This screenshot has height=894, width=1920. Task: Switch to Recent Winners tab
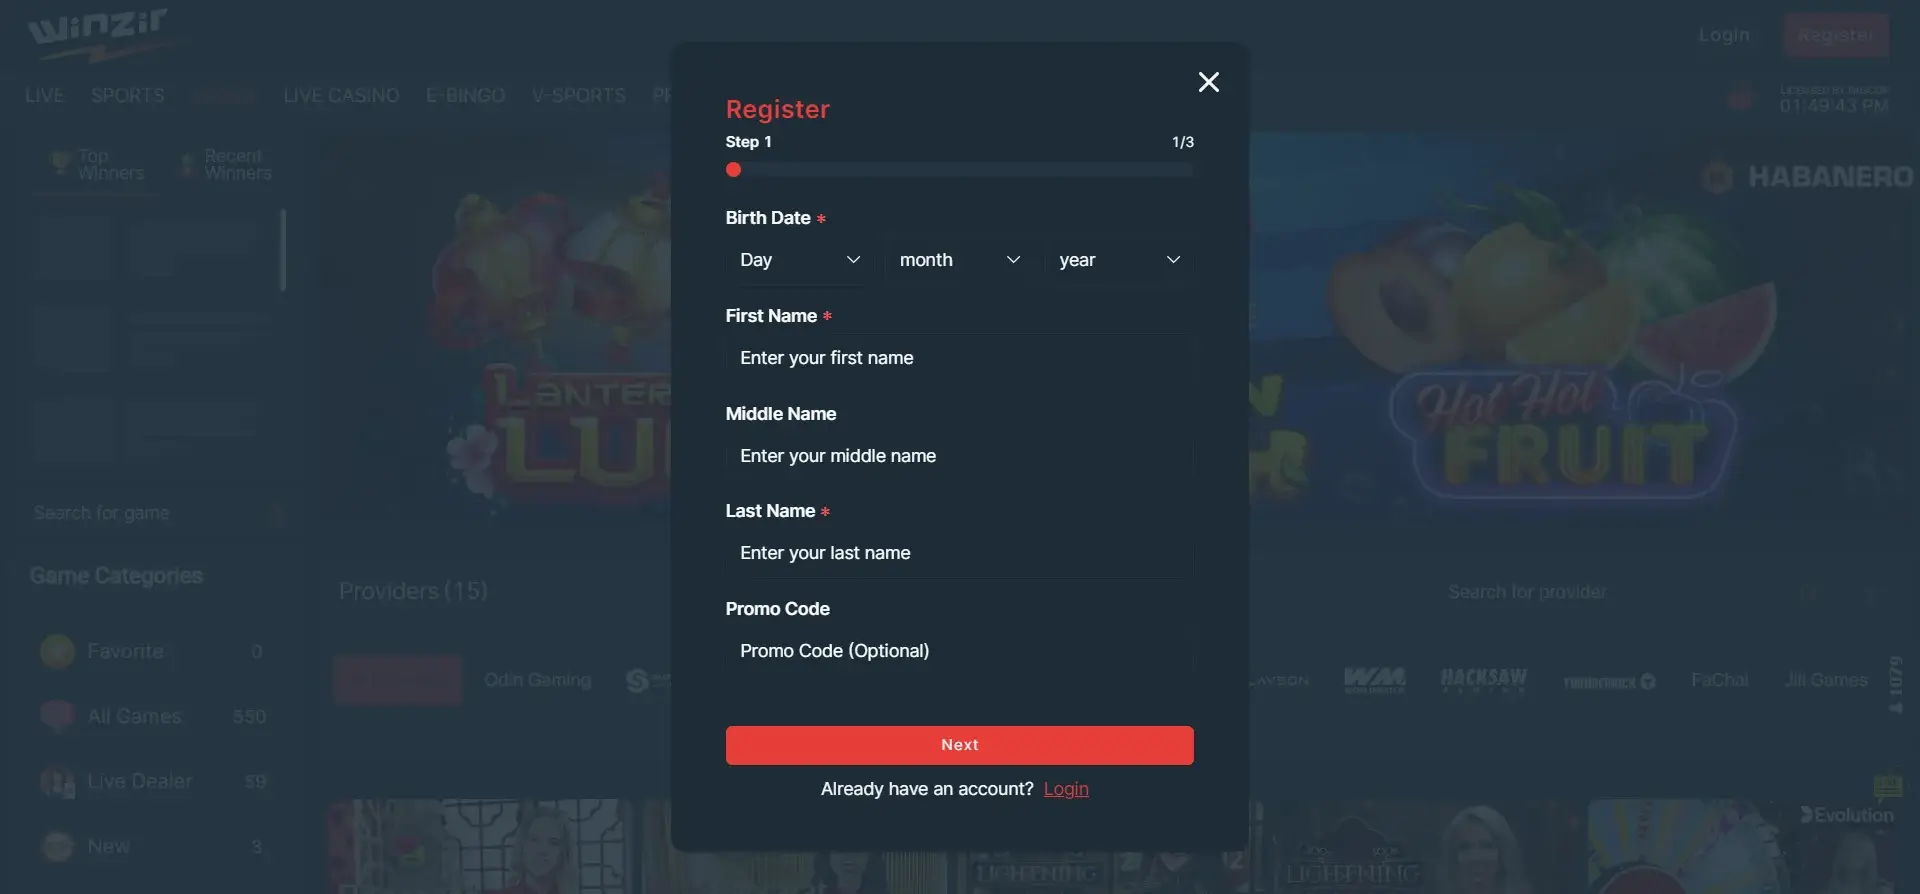point(226,164)
